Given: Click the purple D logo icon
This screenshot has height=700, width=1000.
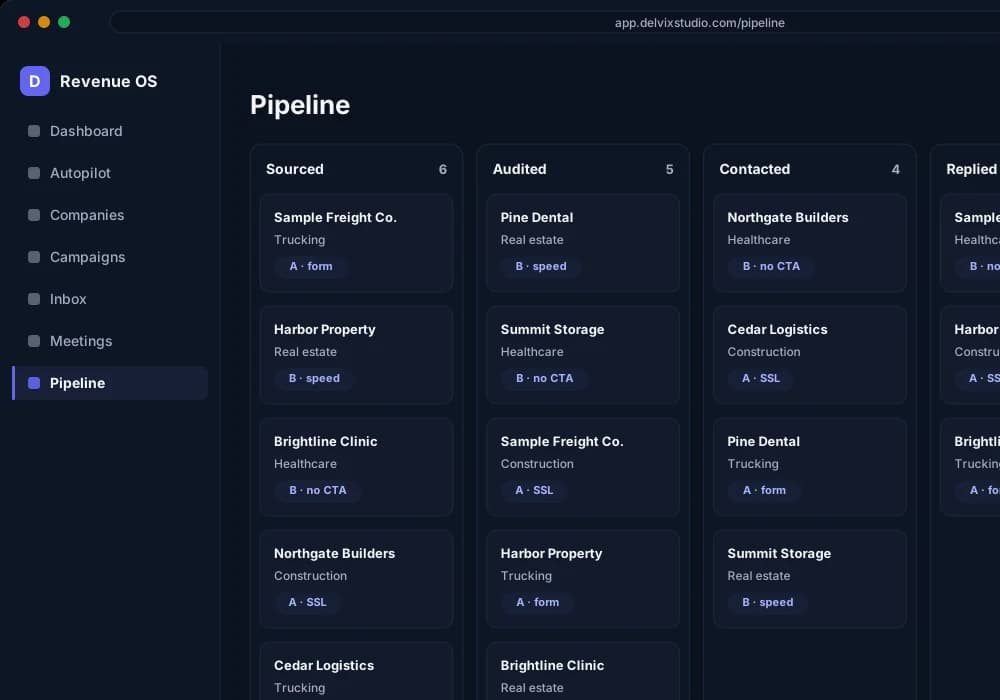Looking at the screenshot, I should click(34, 81).
